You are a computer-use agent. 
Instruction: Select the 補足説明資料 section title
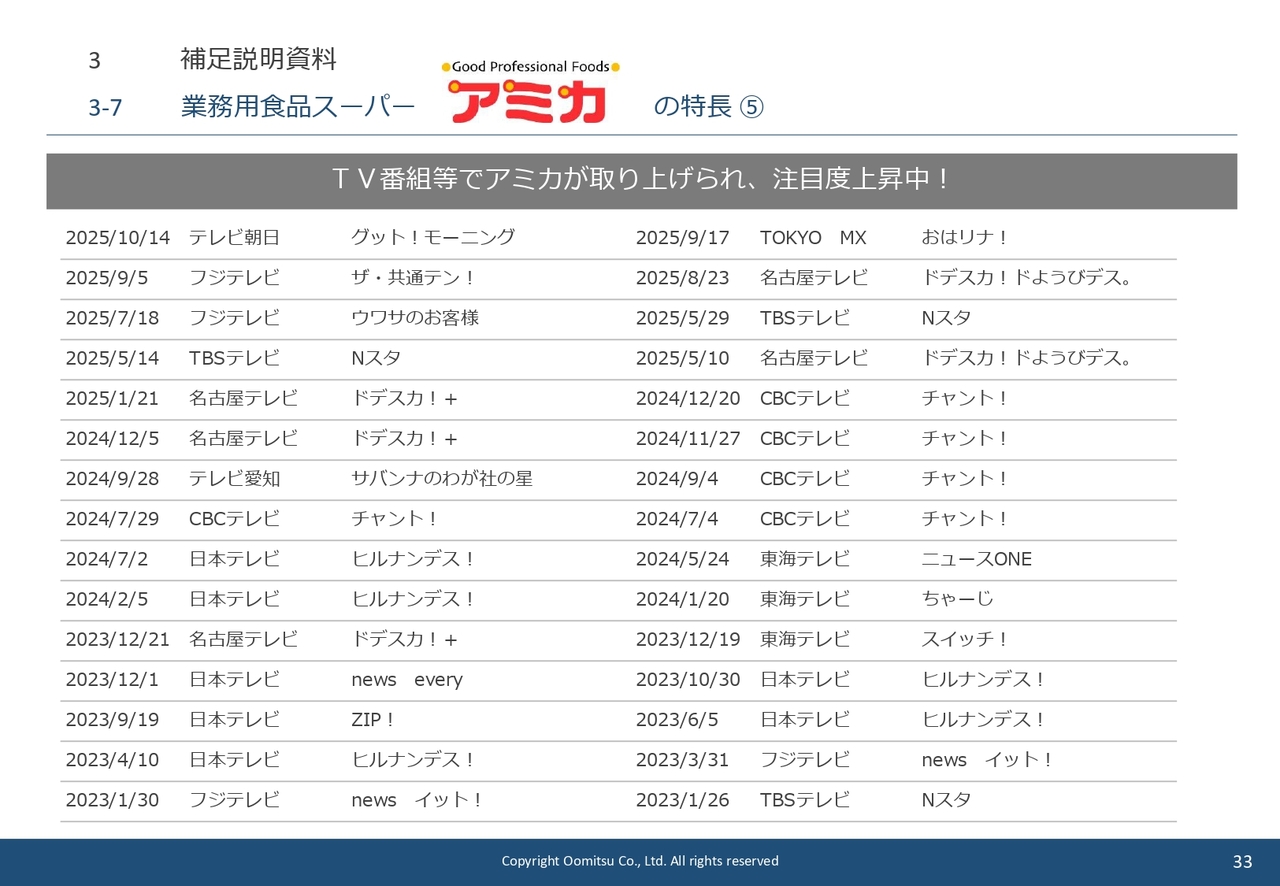click(x=258, y=60)
